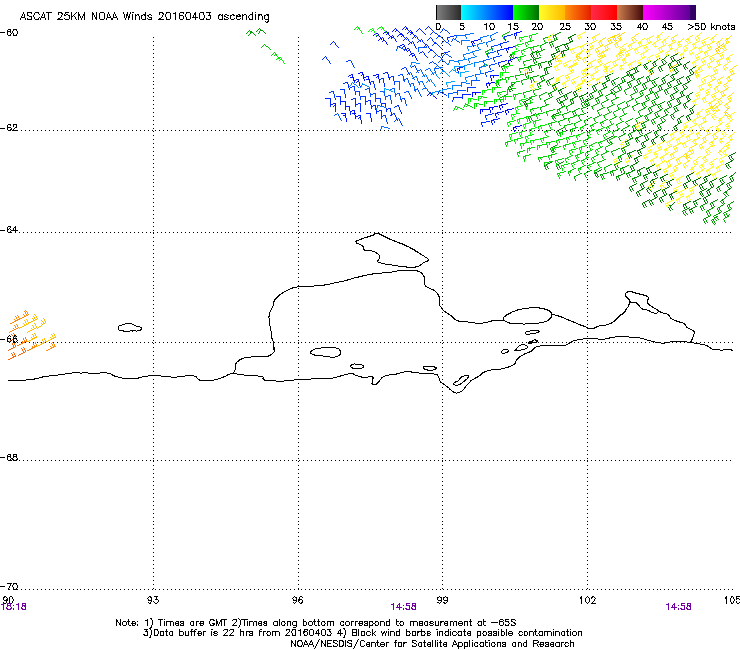
Task: Click the '25' legend scale label
Action: (564, 27)
